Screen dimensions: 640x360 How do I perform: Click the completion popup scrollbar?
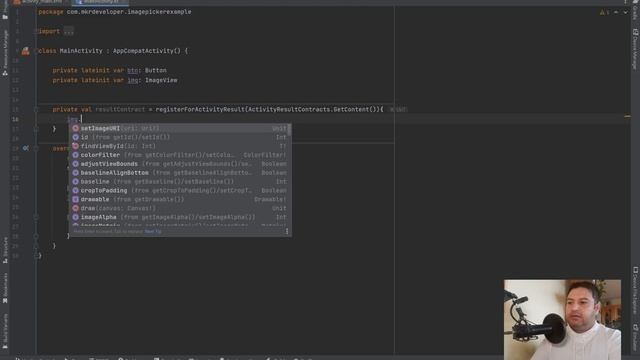tap(289, 130)
